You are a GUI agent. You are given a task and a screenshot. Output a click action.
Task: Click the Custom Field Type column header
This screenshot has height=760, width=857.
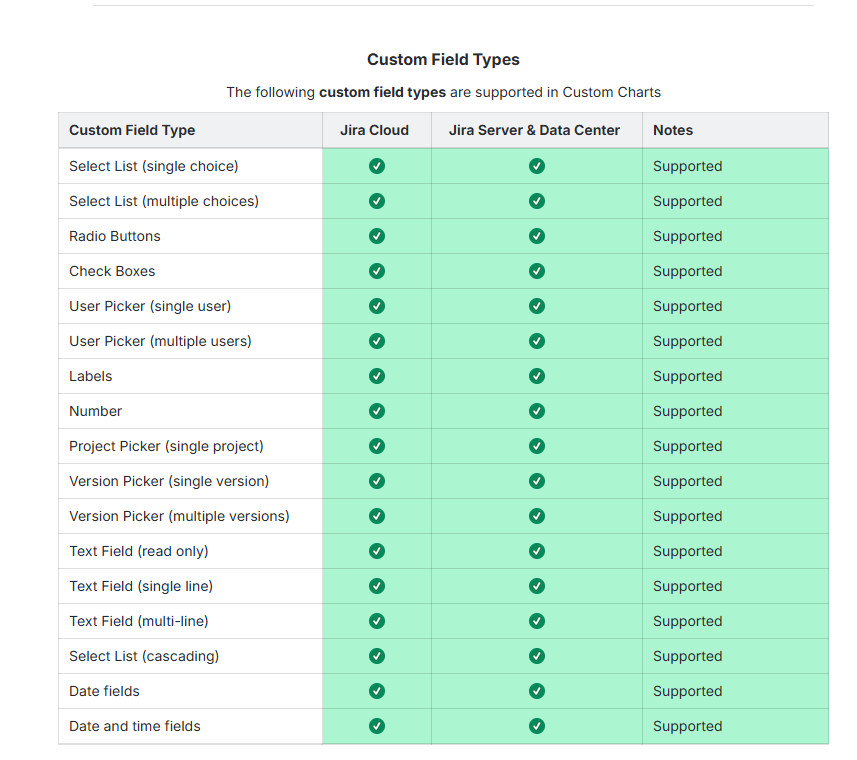click(132, 130)
